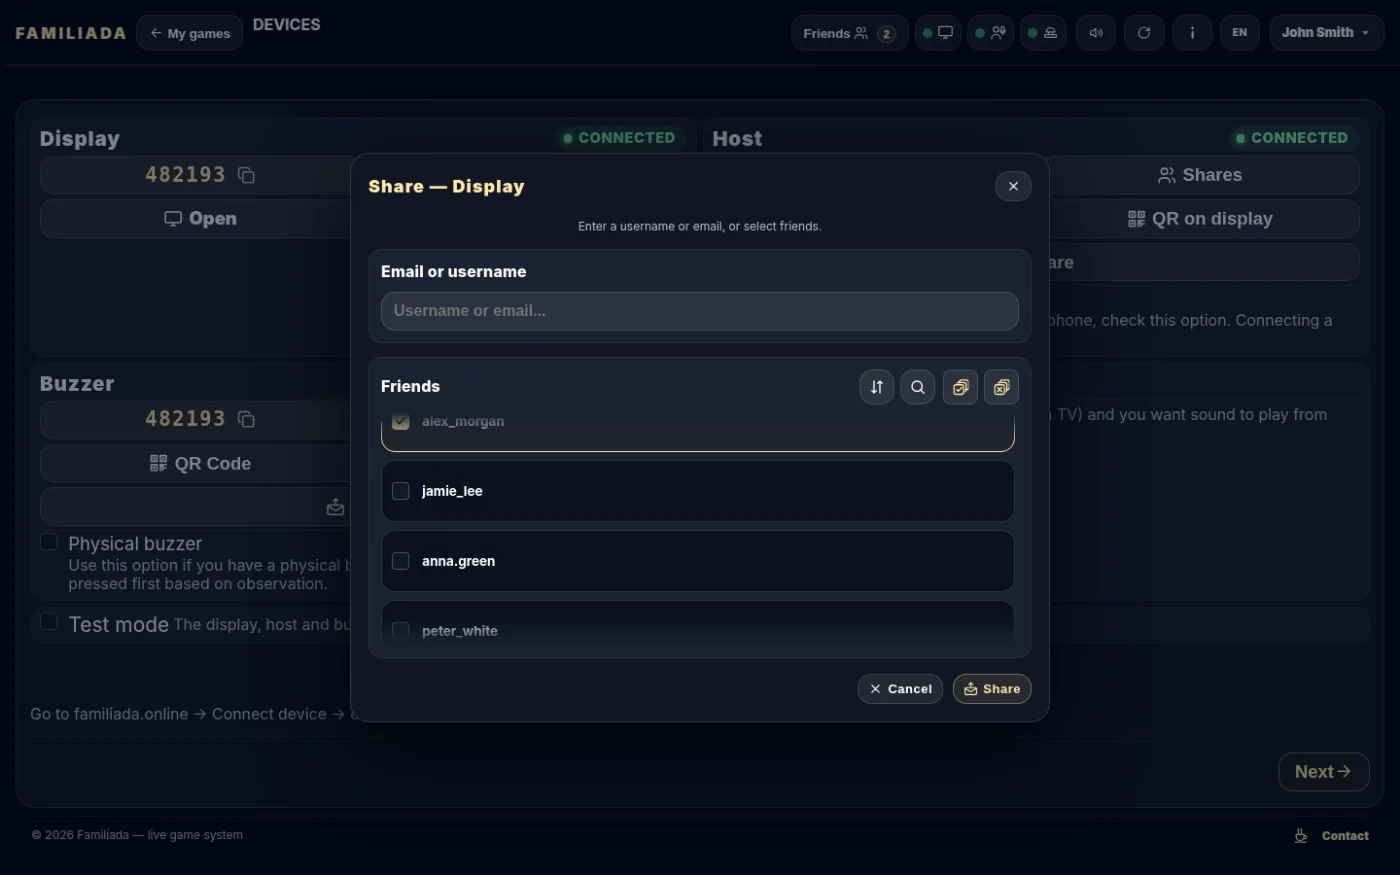Check the jamie_lee friend checkbox
This screenshot has height=875, width=1400.
coord(401,491)
